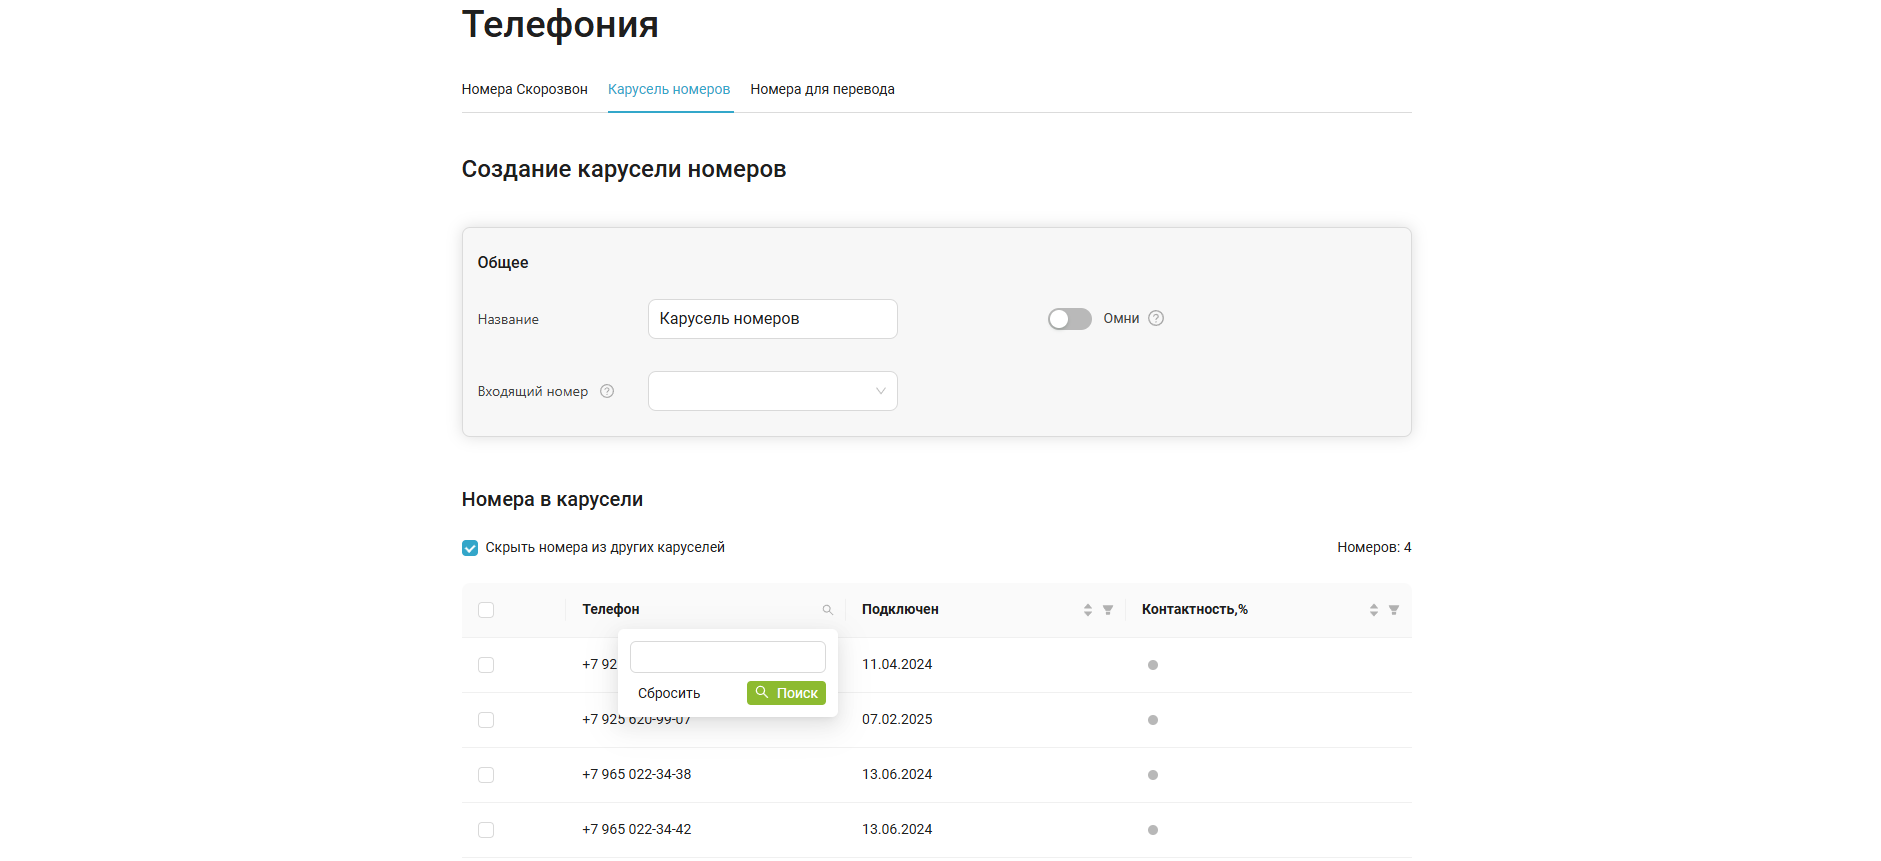Sort by Подключен column
The height and width of the screenshot is (861, 1881).
point(1087,610)
